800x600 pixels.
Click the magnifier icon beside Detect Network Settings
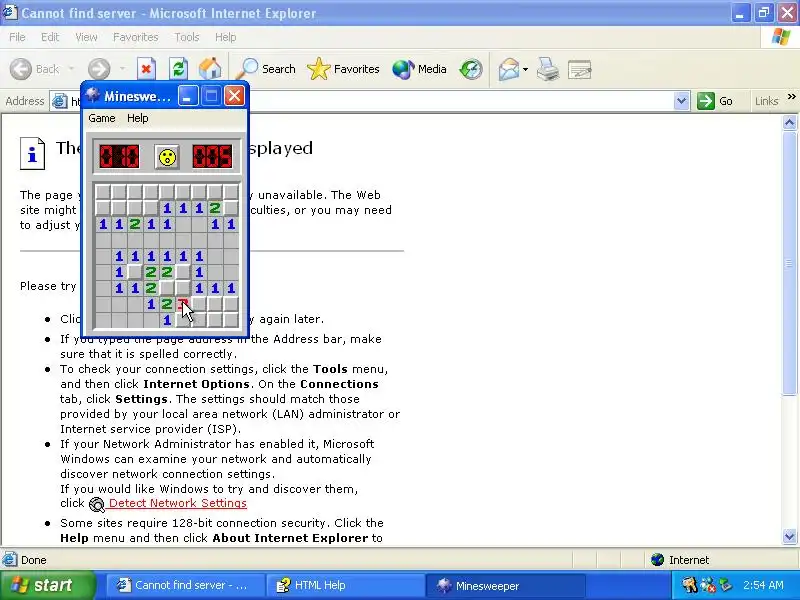click(96, 505)
